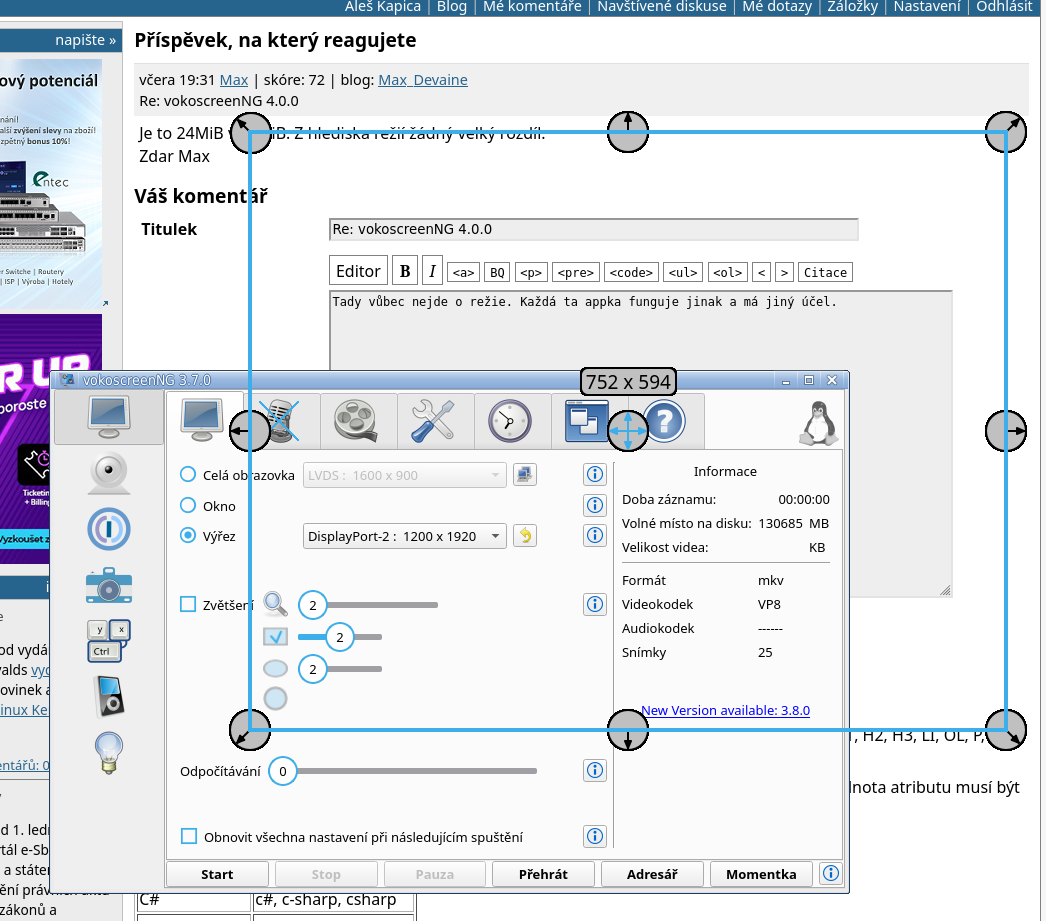Show info for Zvětšení option

[594, 604]
